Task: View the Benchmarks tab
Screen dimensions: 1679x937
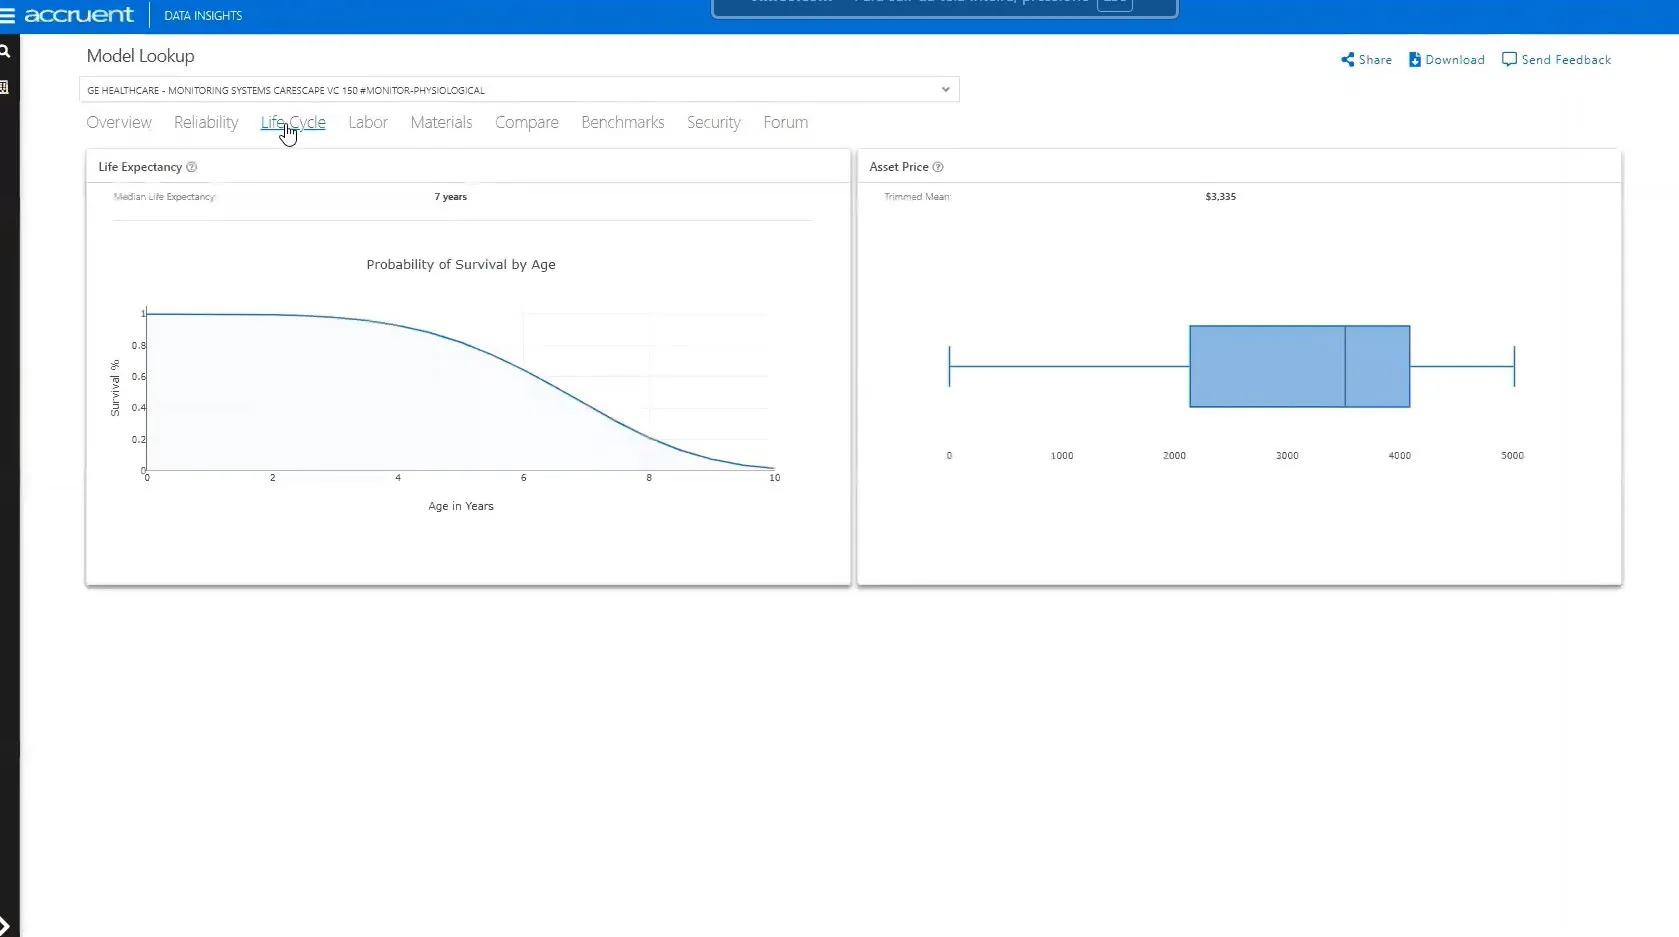Action: (622, 122)
